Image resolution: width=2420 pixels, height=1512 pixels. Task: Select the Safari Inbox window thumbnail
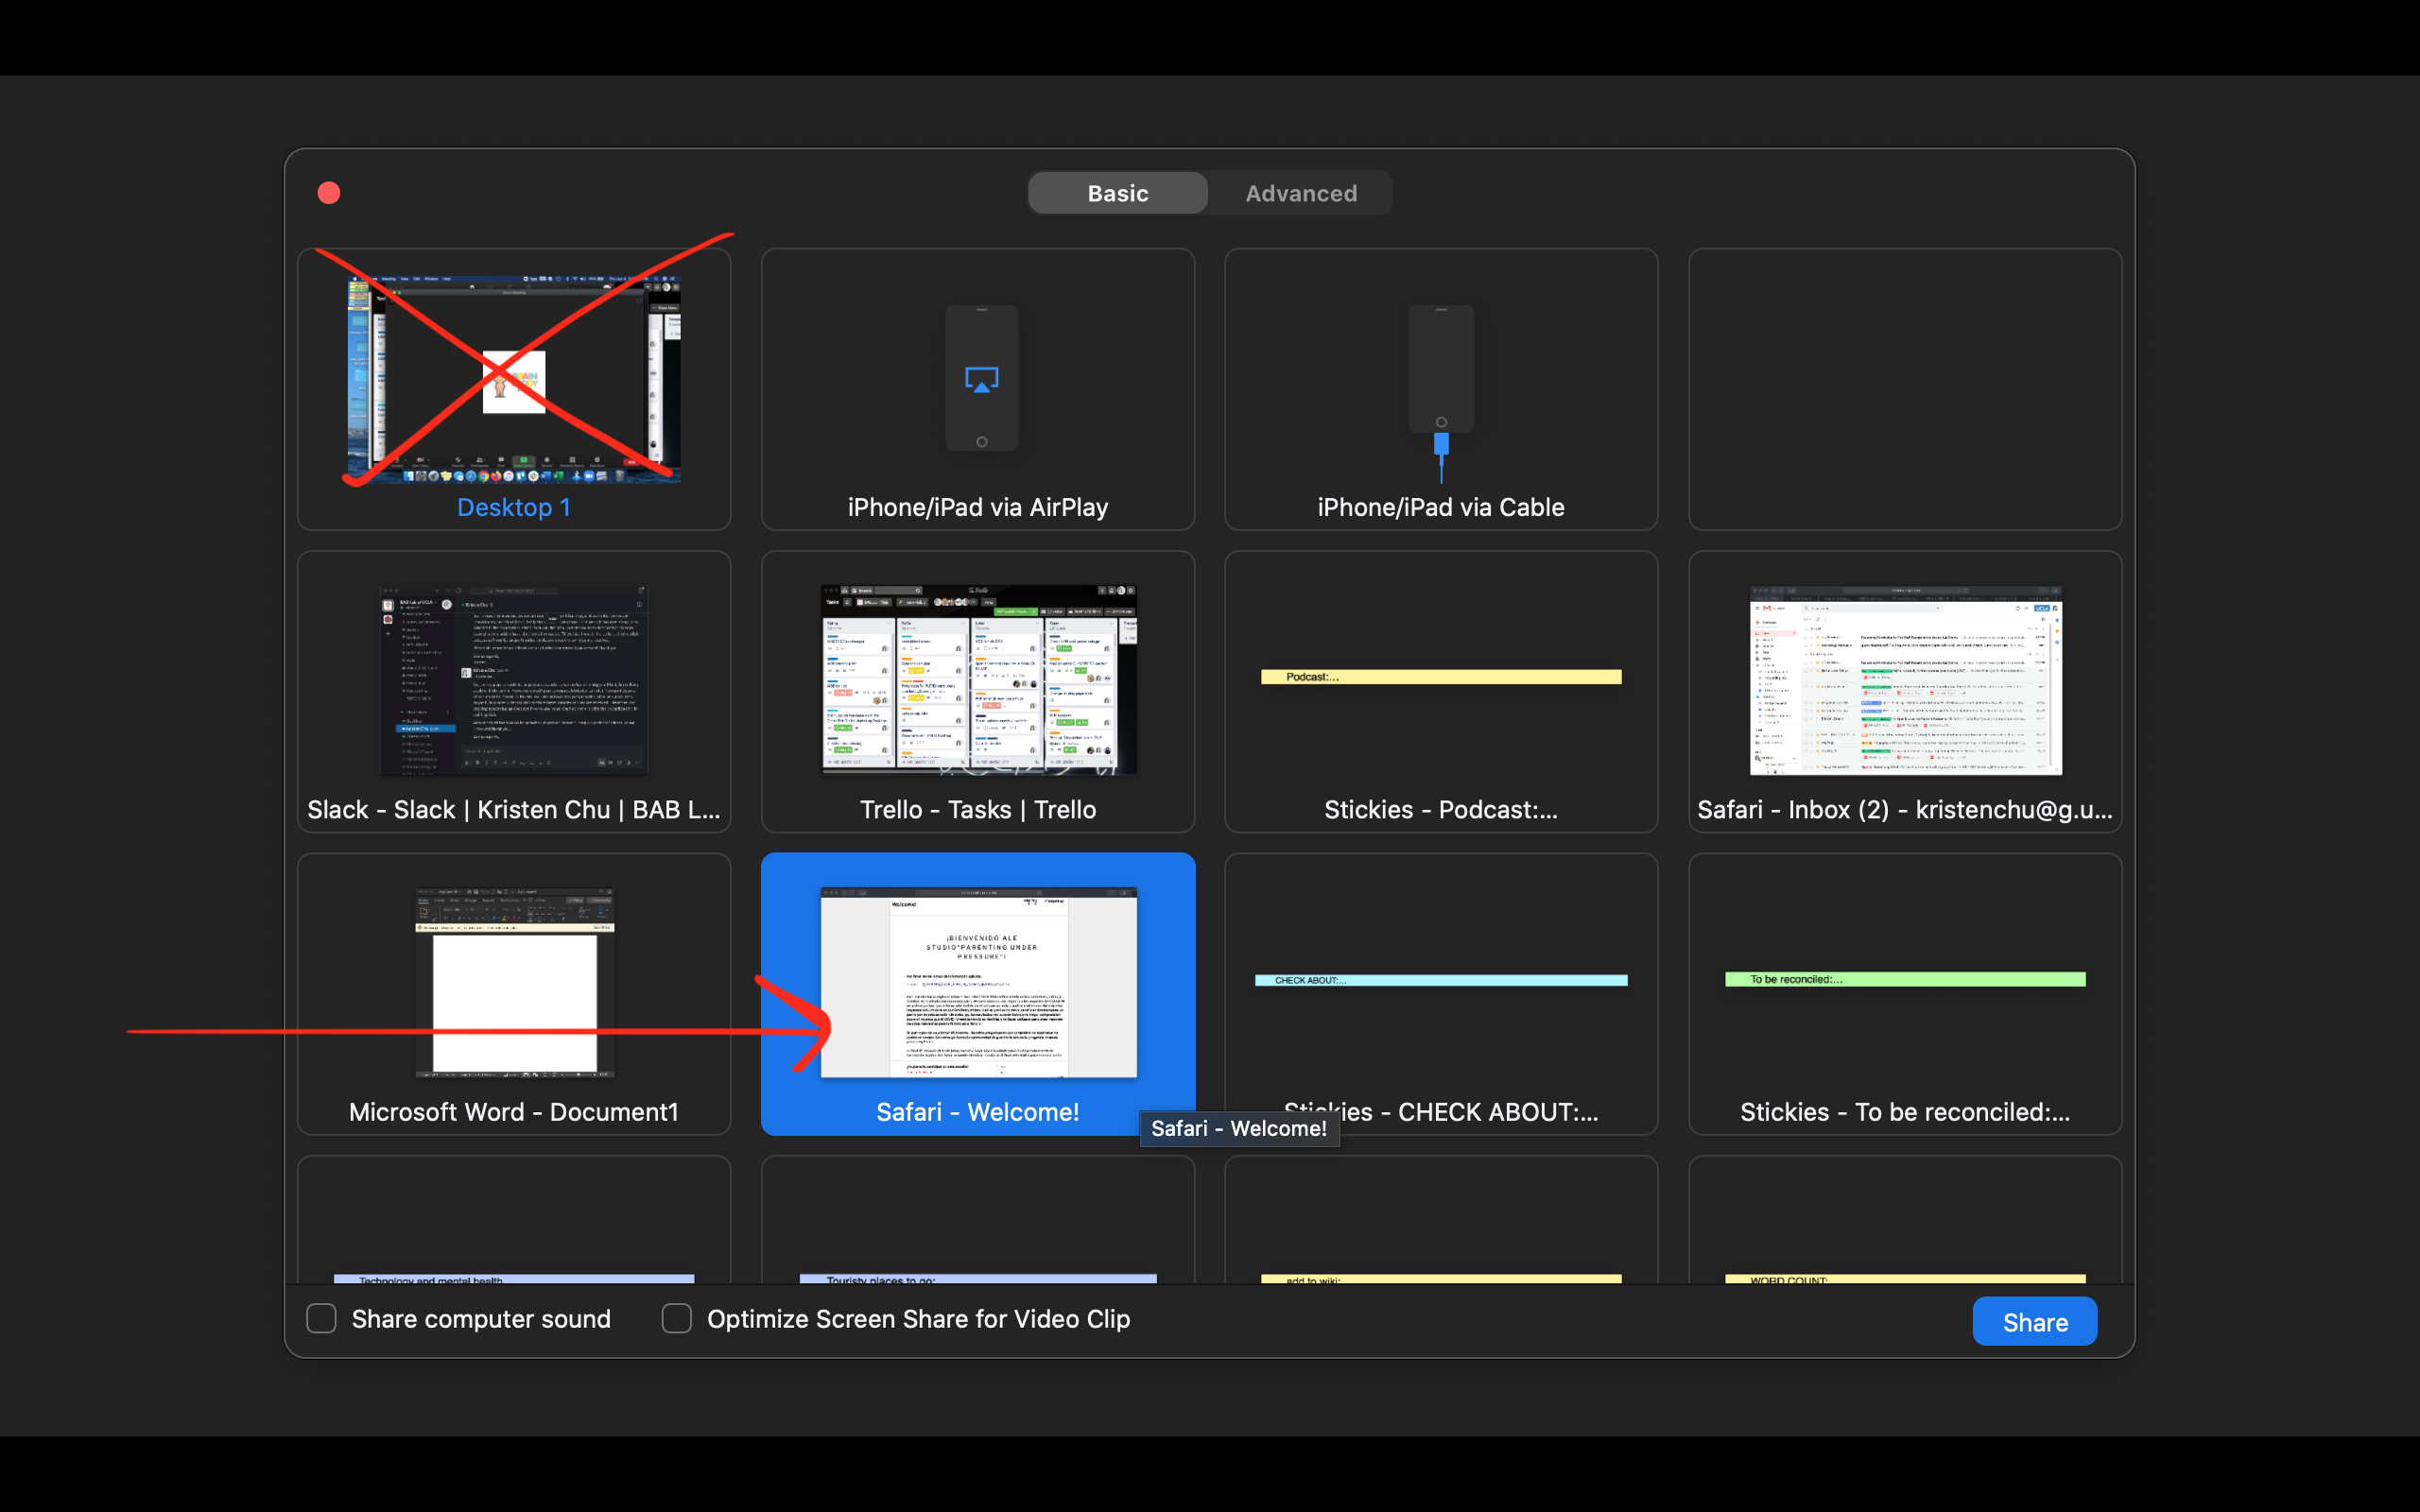1905,692
